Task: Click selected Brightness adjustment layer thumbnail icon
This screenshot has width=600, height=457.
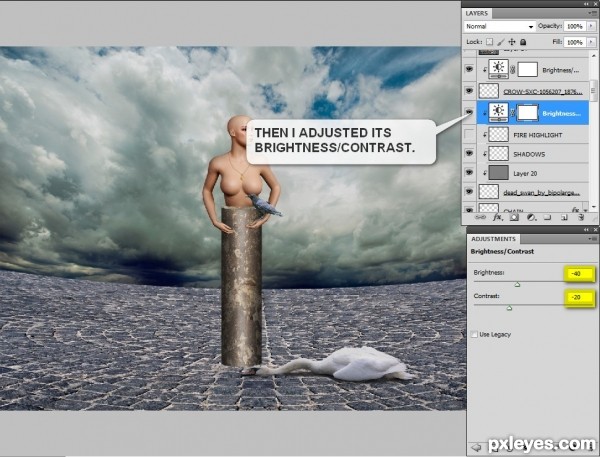Action: pos(499,113)
